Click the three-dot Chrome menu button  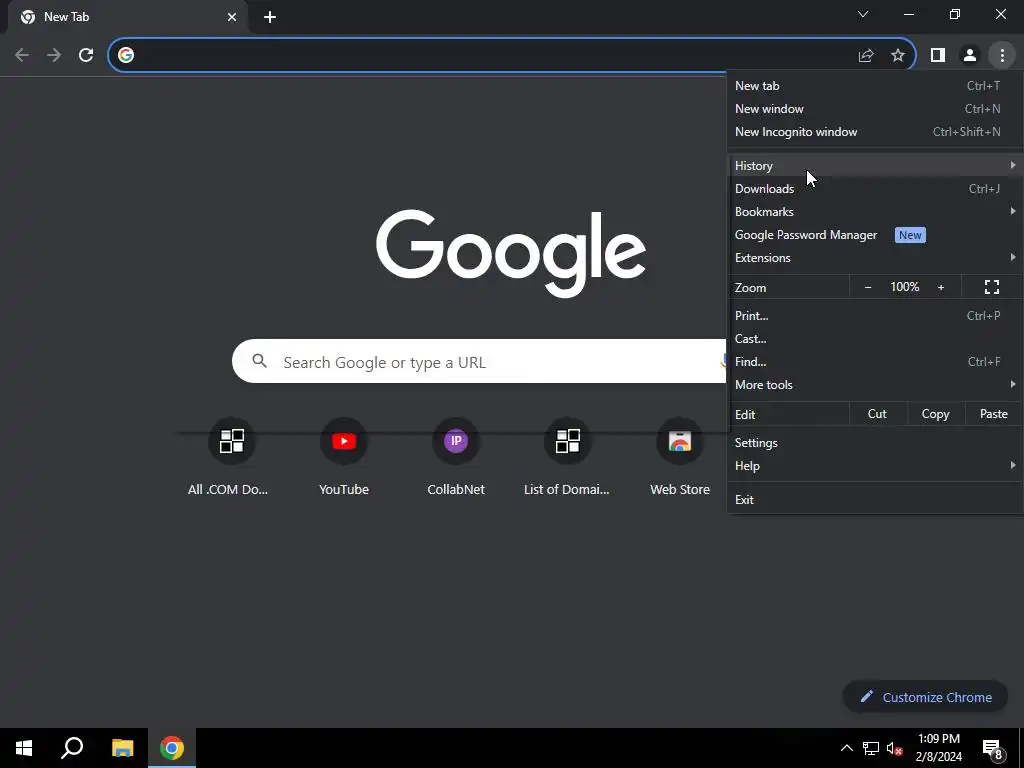pyautogui.click(x=1002, y=56)
